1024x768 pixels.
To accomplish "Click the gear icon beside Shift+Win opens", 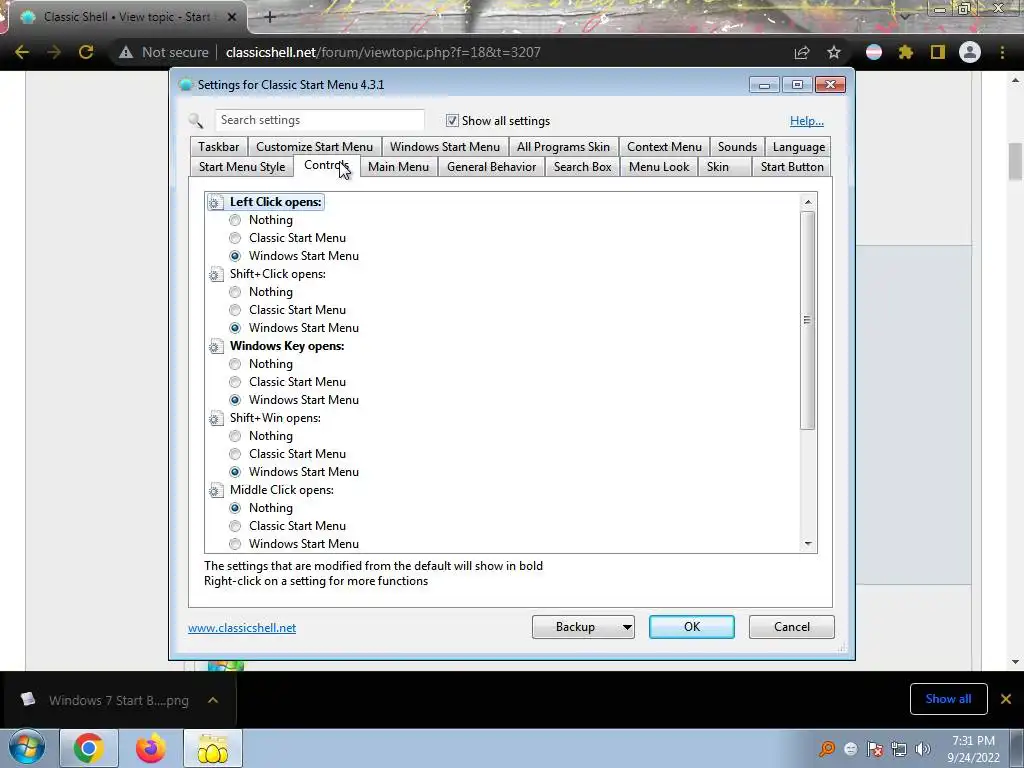I will (x=216, y=418).
